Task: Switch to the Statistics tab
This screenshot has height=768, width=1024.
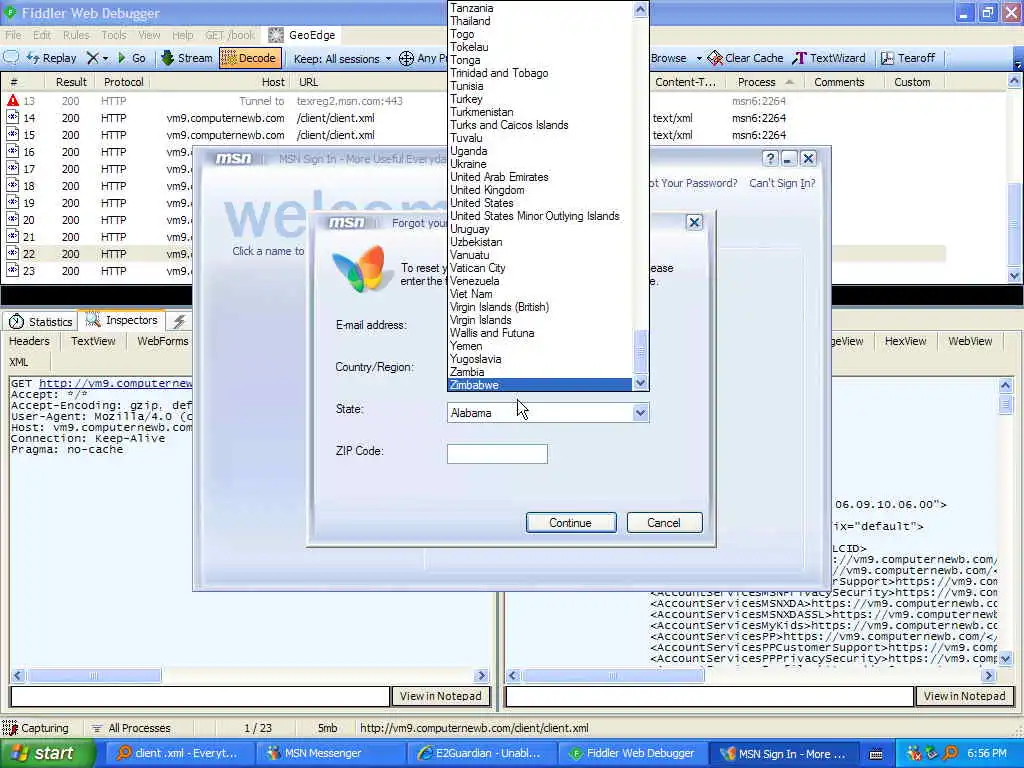Action: tap(40, 321)
